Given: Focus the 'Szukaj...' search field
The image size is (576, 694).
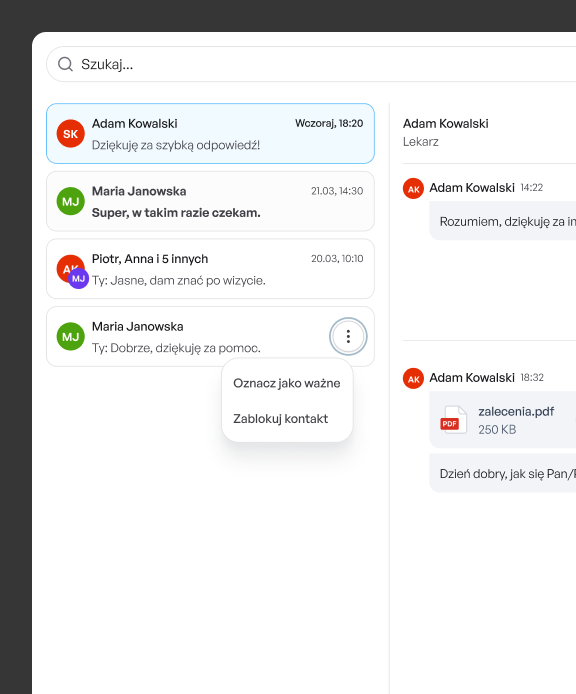Looking at the screenshot, I should tap(311, 64).
